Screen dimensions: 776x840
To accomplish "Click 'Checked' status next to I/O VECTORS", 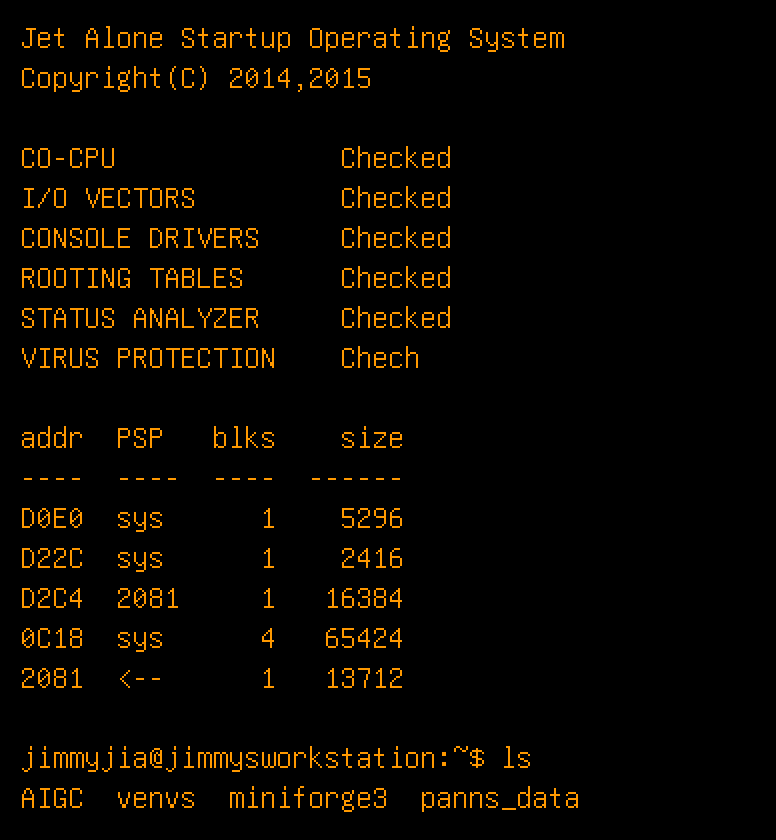I will 396,198.
